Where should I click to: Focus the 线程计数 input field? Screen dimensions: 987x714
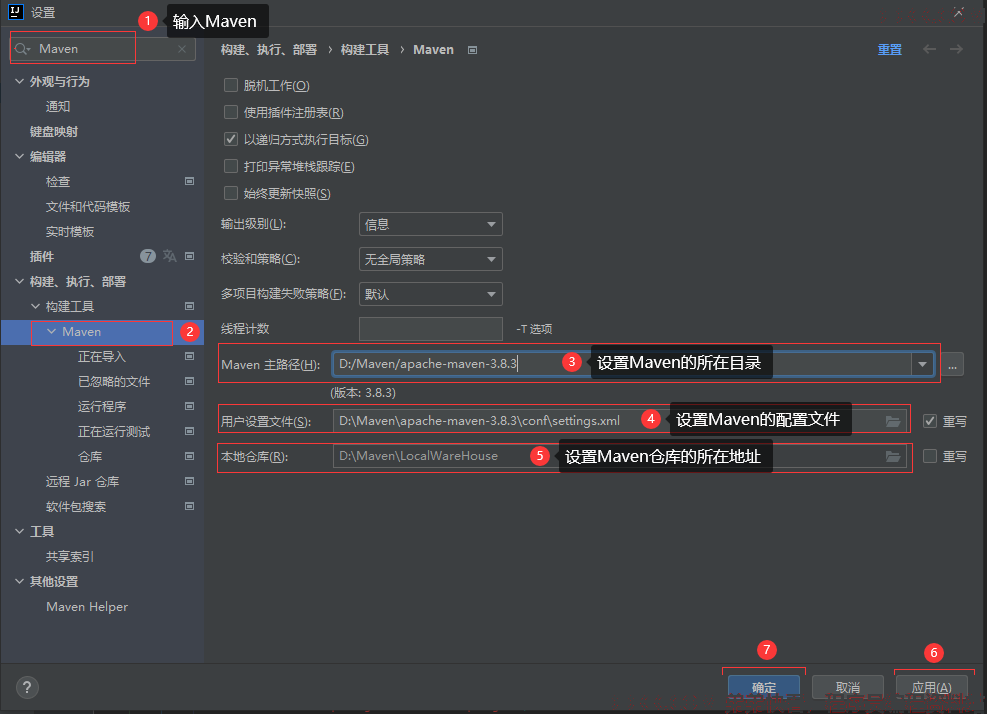coord(431,329)
